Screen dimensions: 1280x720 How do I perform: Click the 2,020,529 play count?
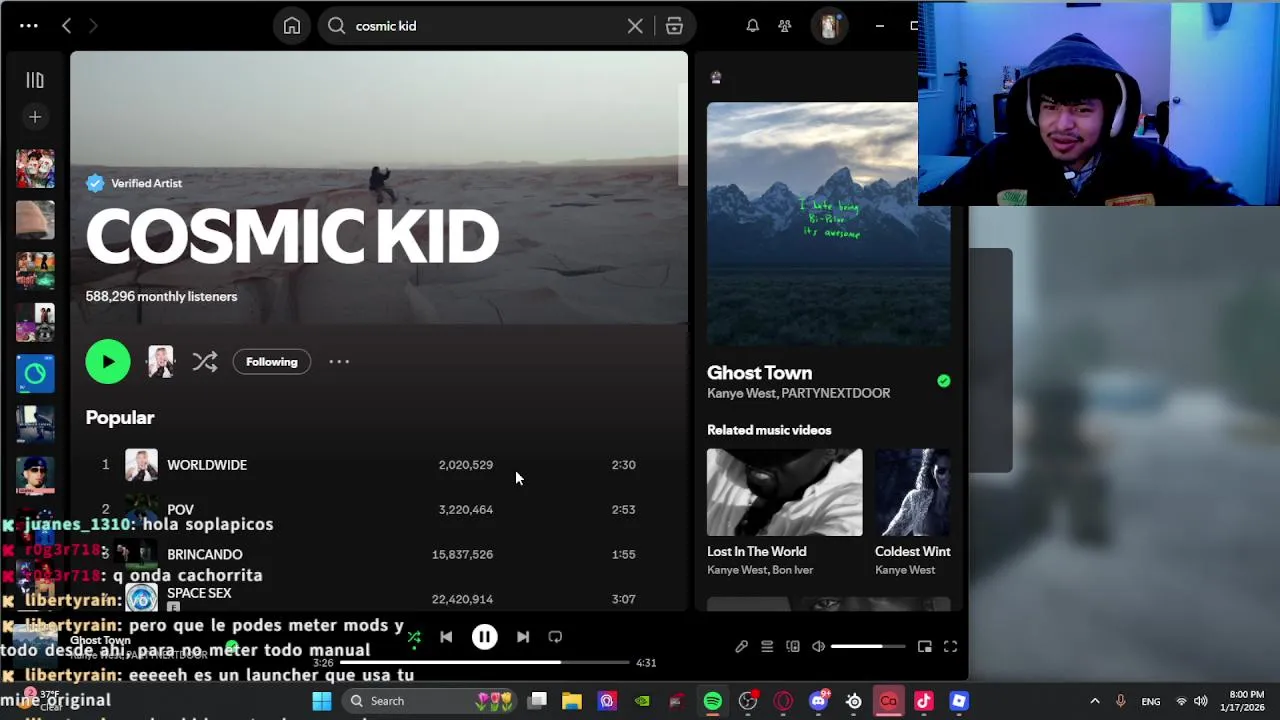coord(465,465)
